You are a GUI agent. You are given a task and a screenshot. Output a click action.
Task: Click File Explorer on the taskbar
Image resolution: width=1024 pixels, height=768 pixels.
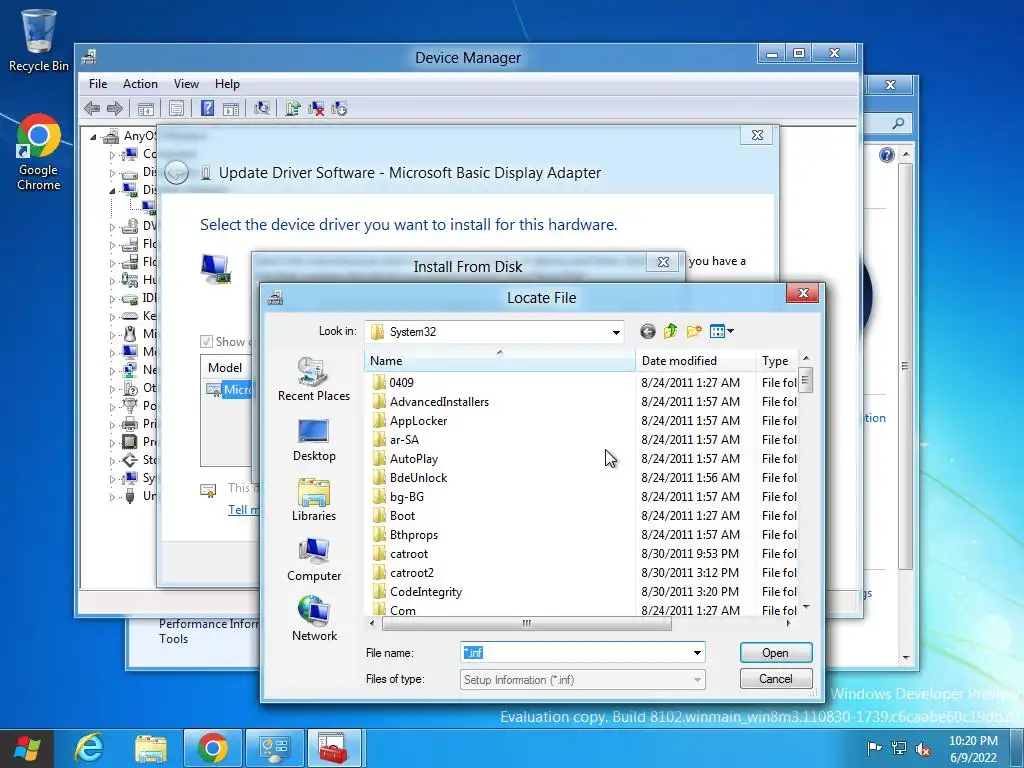point(151,748)
